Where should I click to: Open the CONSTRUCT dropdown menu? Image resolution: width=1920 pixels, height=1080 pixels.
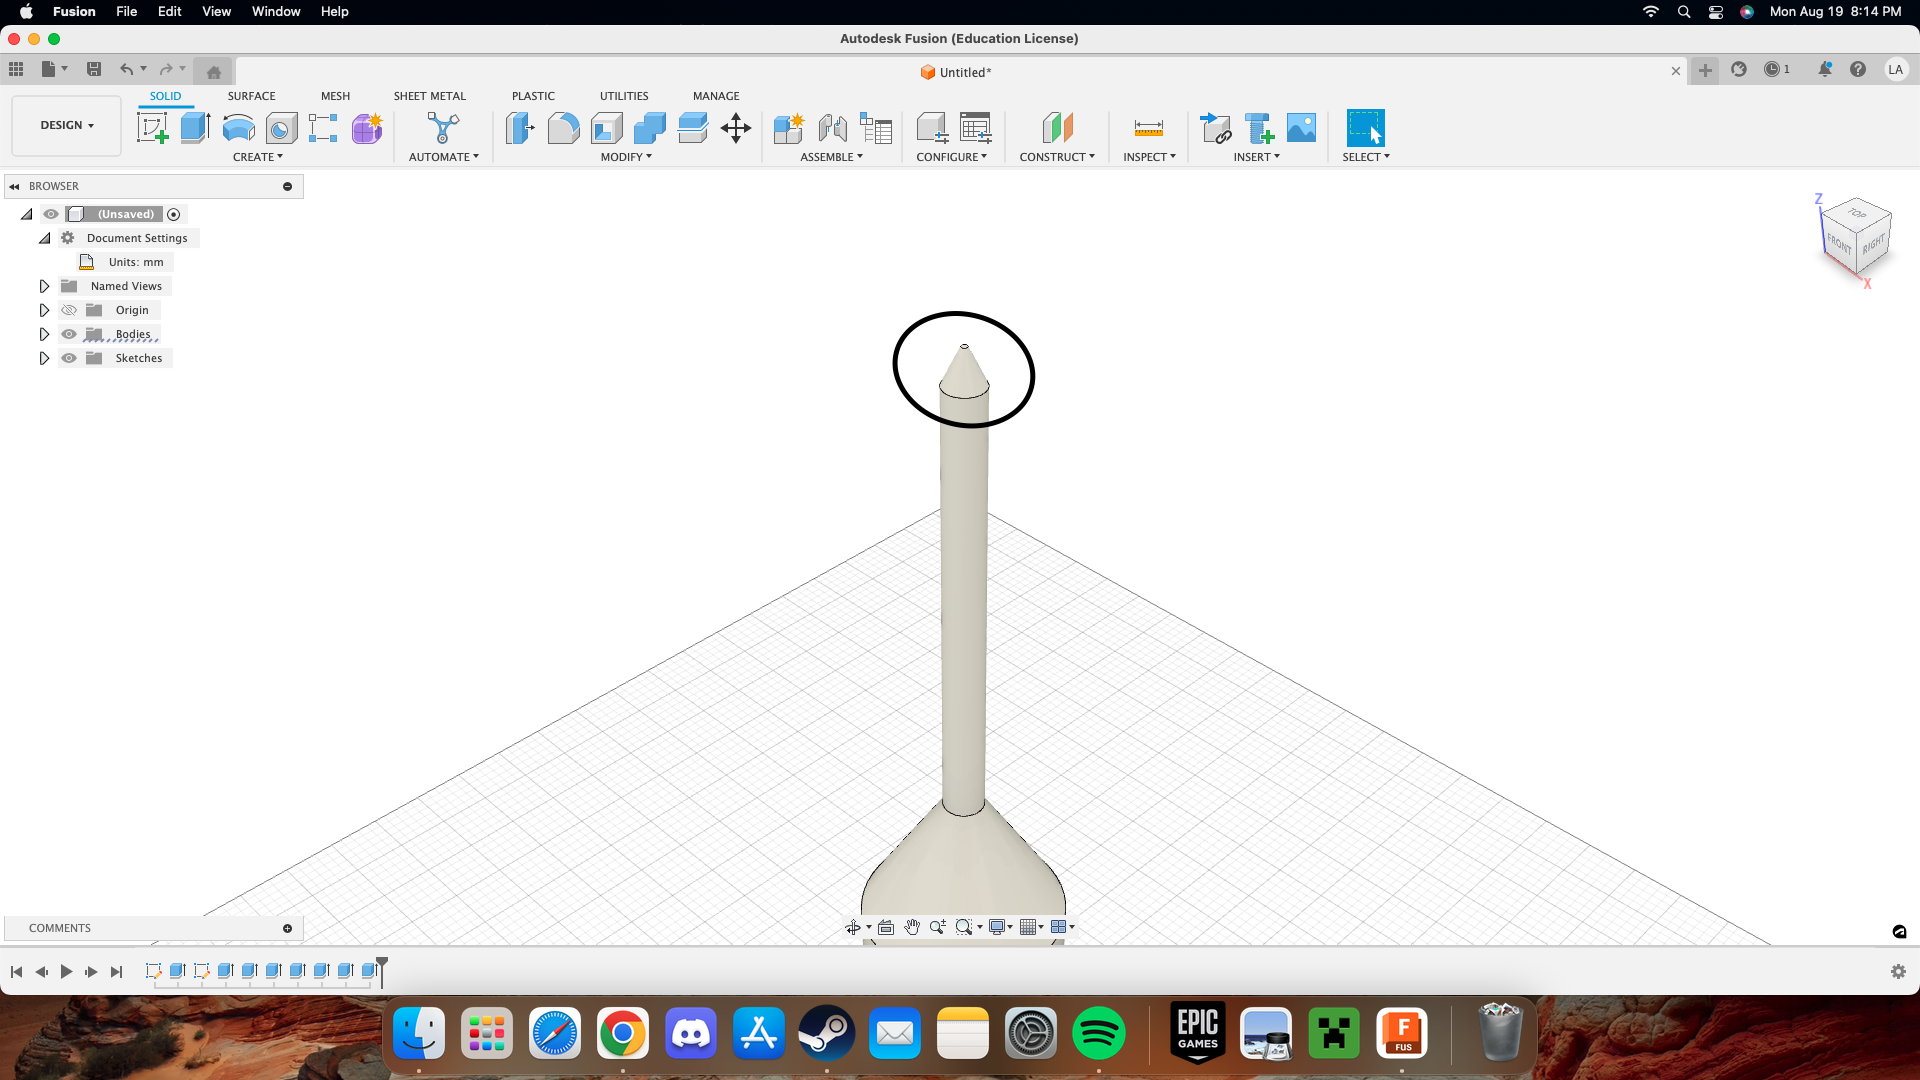click(1057, 157)
